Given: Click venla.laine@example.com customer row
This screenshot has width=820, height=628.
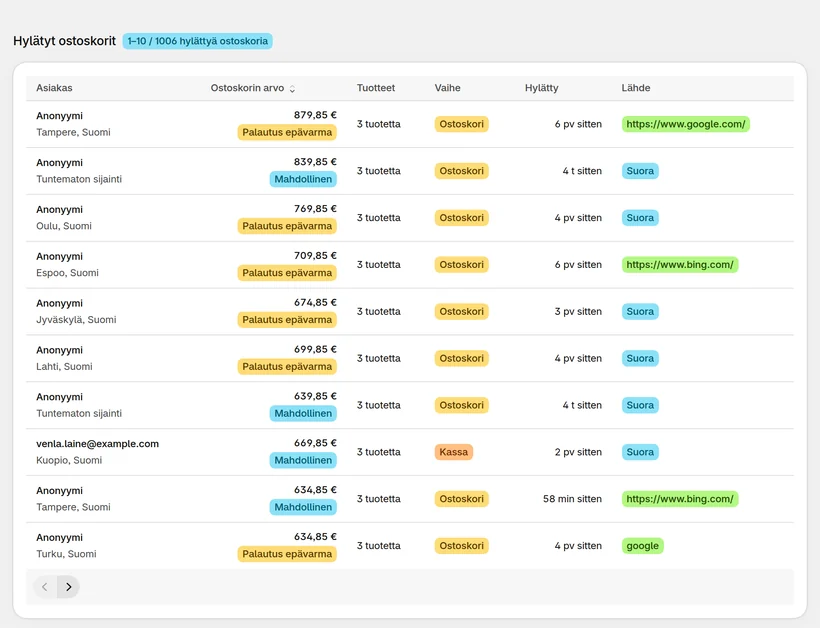Looking at the screenshot, I should pos(409,452).
